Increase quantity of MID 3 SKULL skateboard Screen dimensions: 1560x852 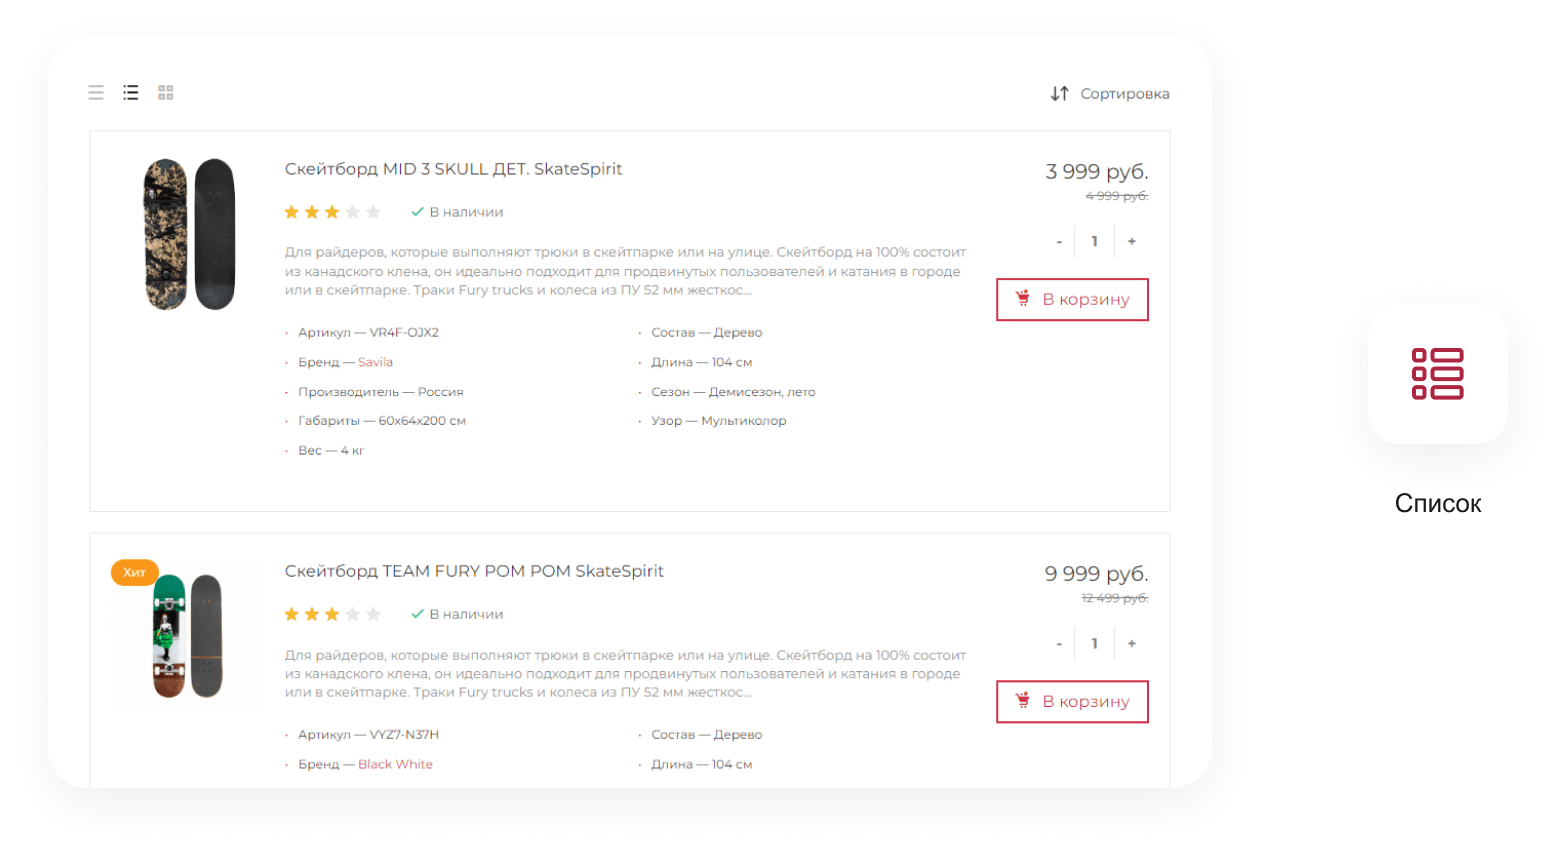[1131, 242]
